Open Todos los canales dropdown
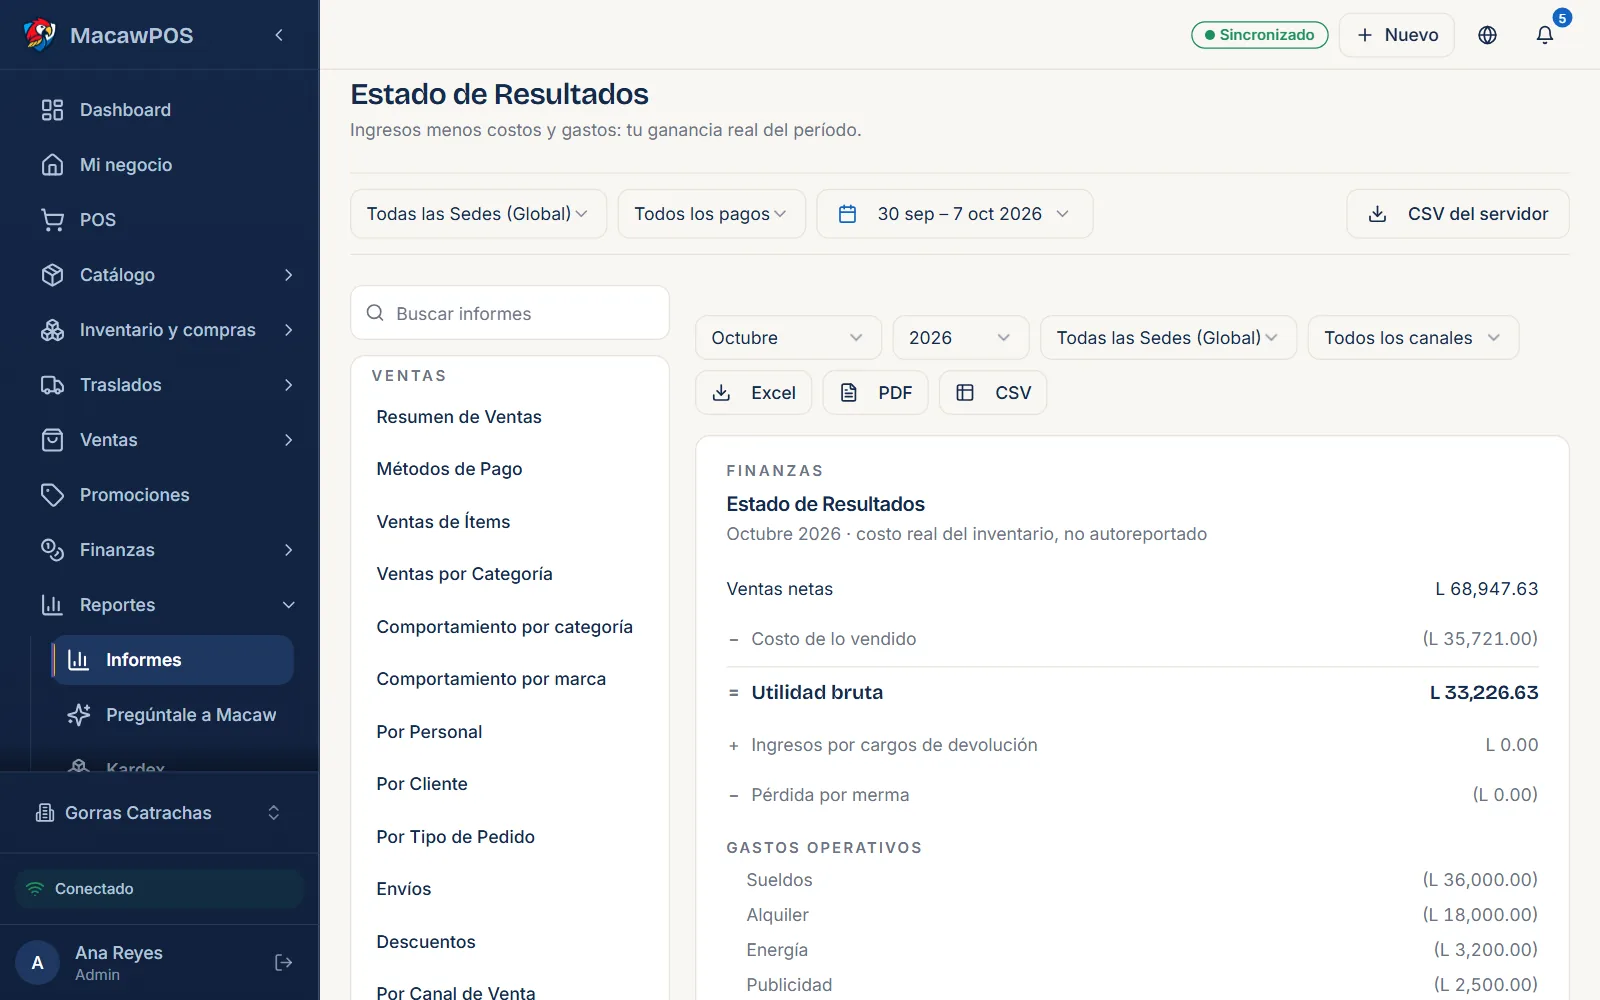 1413,338
